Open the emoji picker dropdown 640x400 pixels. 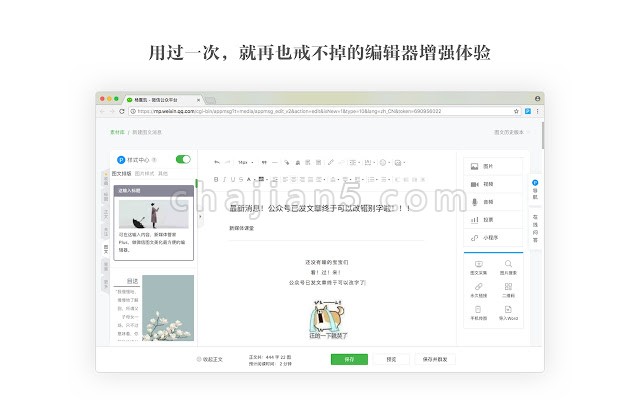click(384, 162)
